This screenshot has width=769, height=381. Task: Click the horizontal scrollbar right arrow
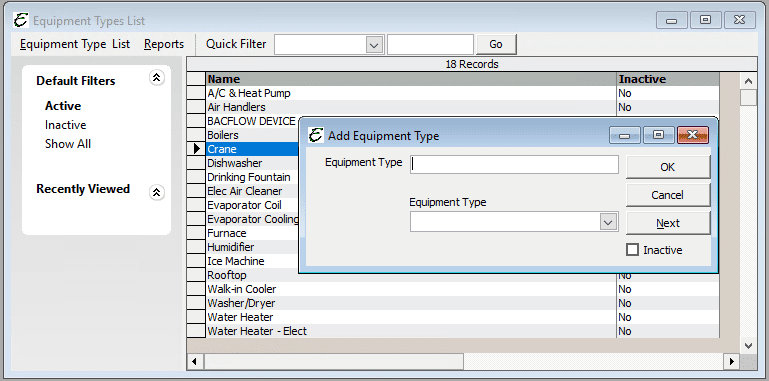click(732, 362)
